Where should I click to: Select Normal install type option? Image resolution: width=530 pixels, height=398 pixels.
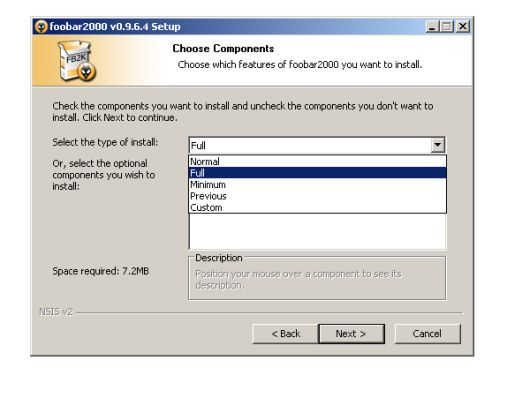[x=317, y=161]
